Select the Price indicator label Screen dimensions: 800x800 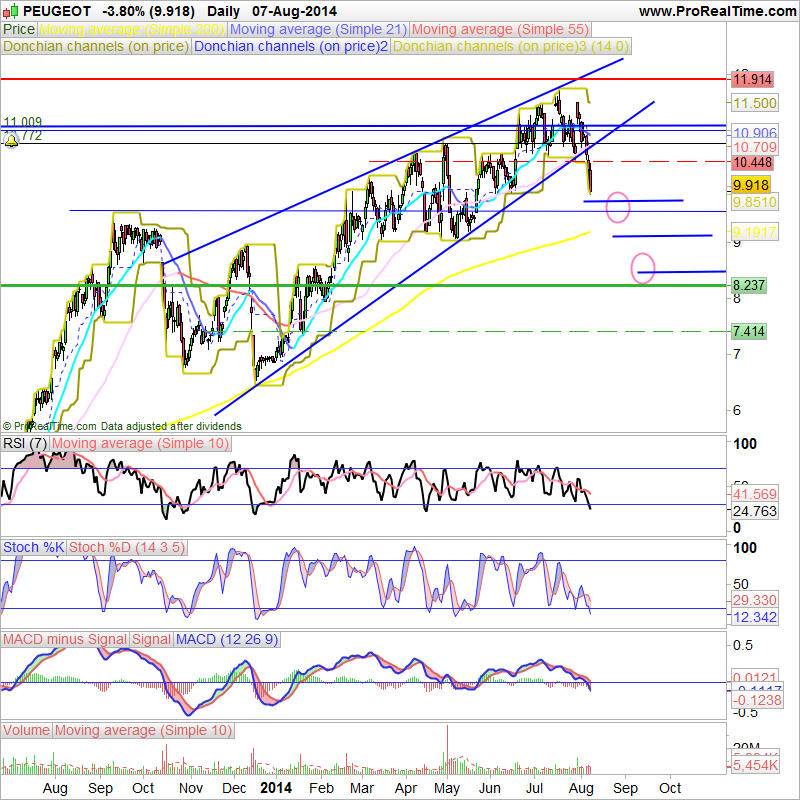tap(19, 29)
